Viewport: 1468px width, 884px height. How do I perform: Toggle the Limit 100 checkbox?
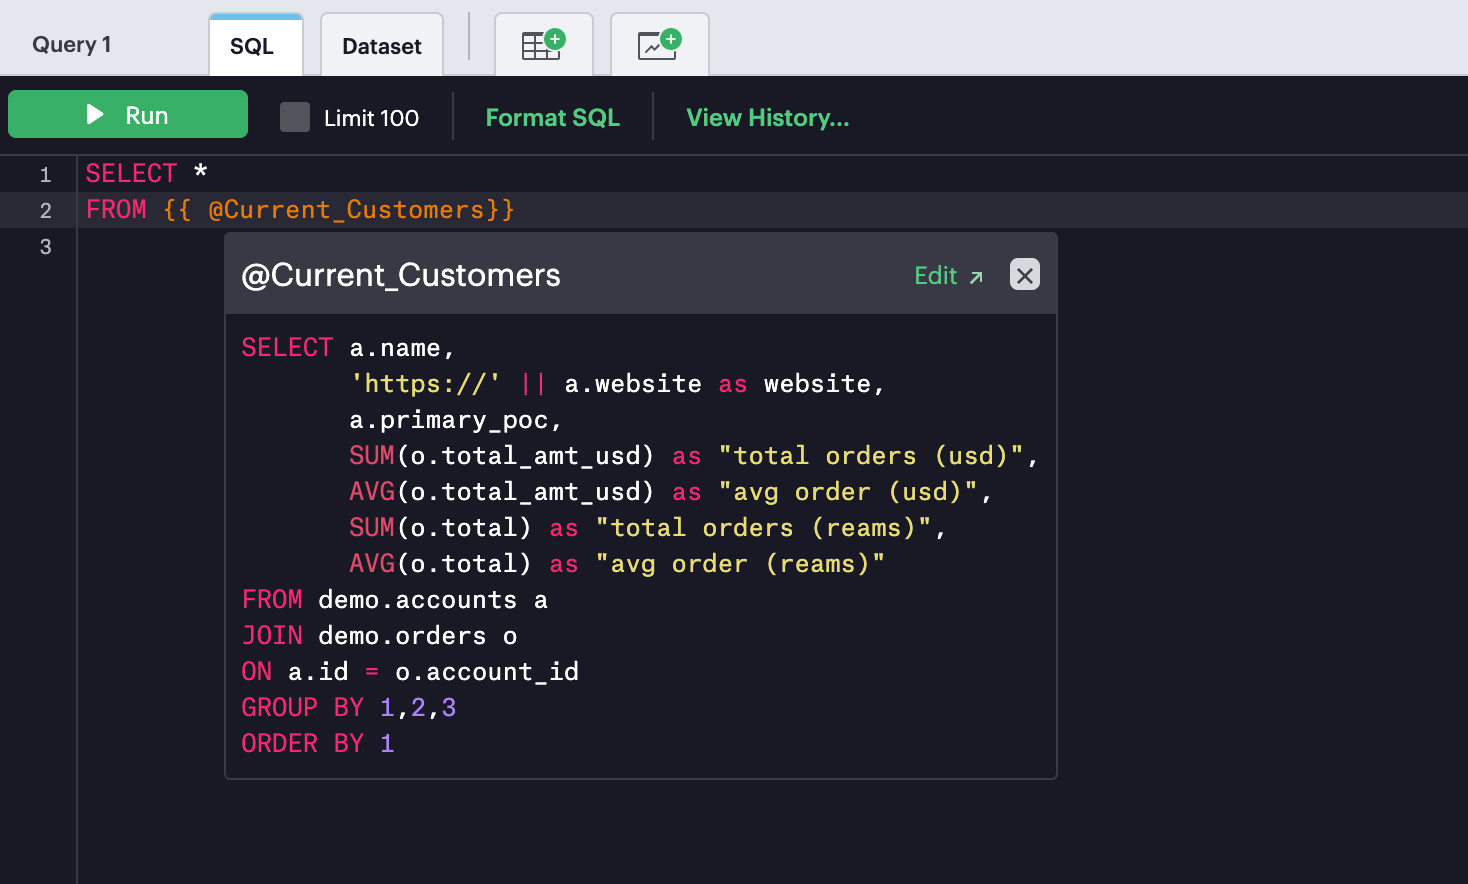(295, 117)
